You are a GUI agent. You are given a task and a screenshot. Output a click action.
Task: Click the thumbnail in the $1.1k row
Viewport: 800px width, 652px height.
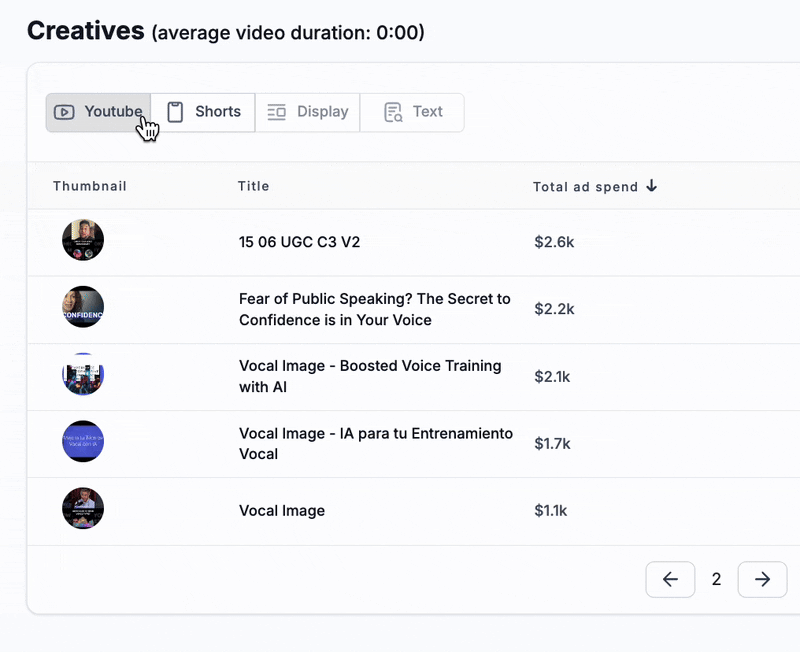[83, 509]
